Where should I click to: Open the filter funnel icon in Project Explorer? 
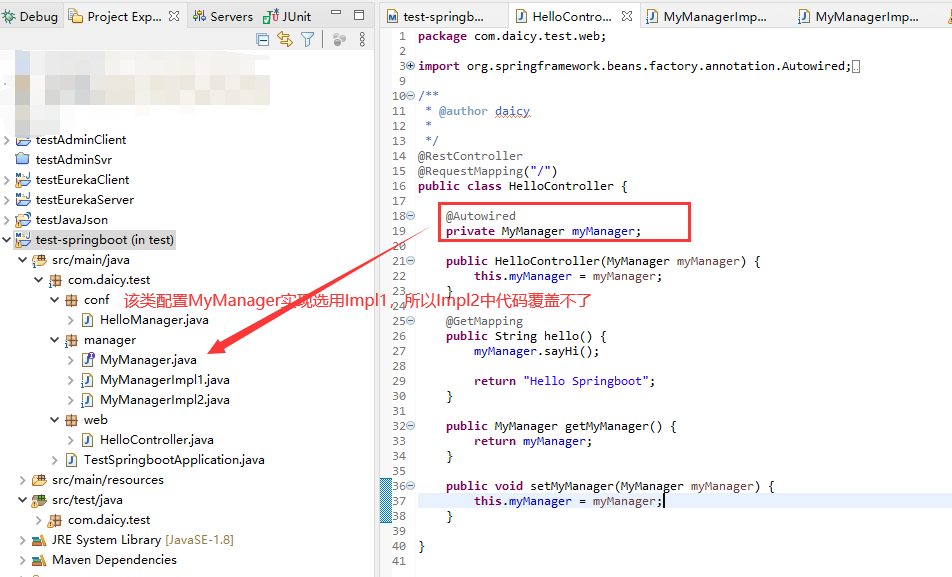(307, 38)
